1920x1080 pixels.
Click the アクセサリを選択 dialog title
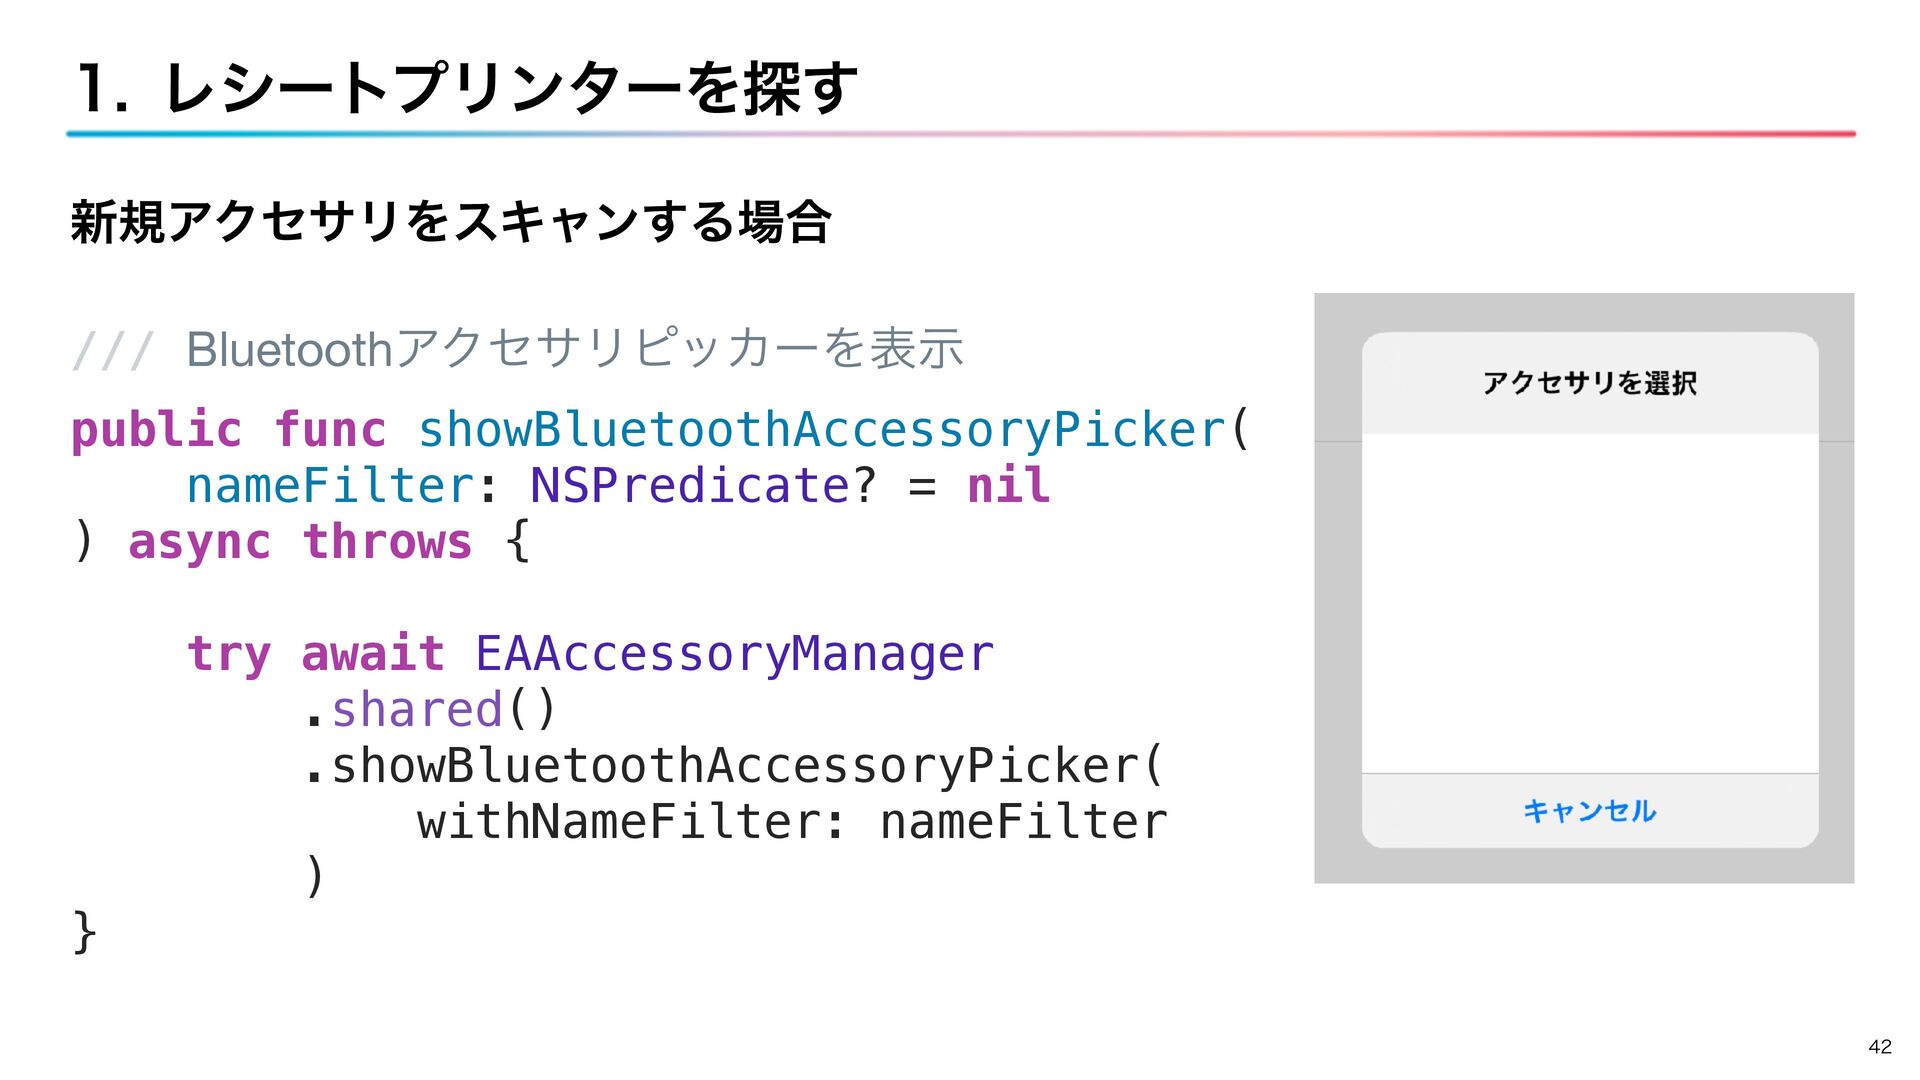click(1589, 383)
